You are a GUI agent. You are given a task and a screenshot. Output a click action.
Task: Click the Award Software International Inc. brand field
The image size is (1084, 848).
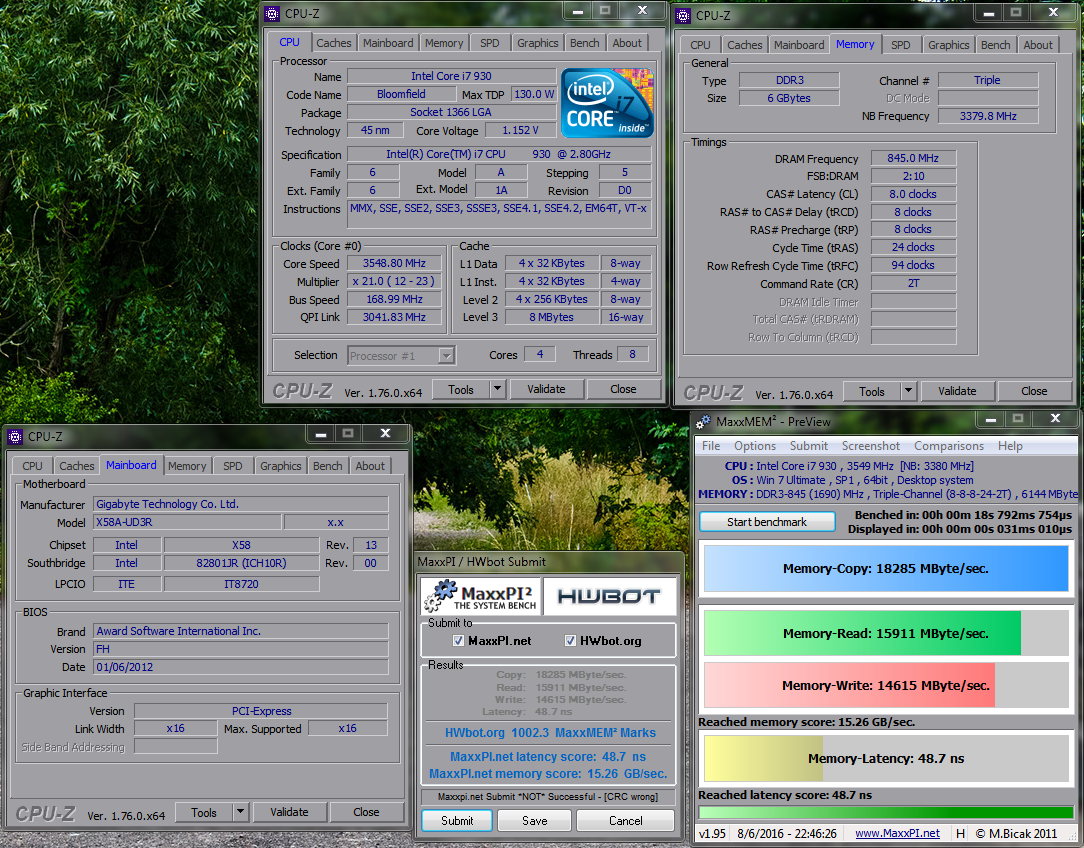[241, 631]
